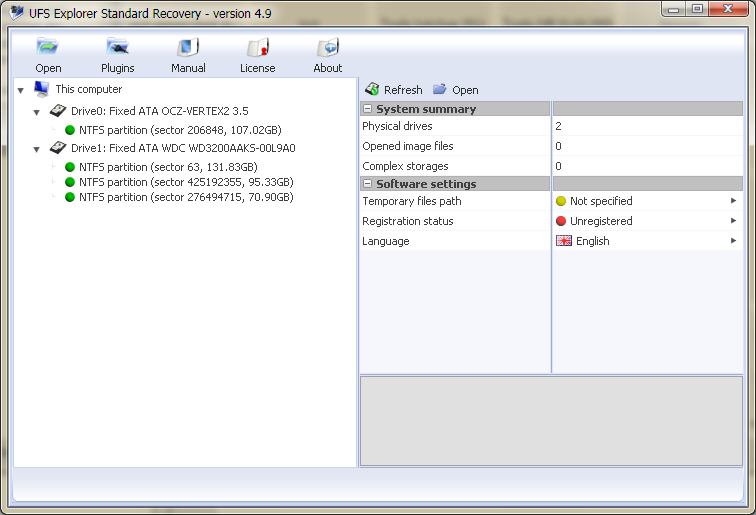756x515 pixels.
Task: Open Language selection arrow menu
Action: pos(733,240)
